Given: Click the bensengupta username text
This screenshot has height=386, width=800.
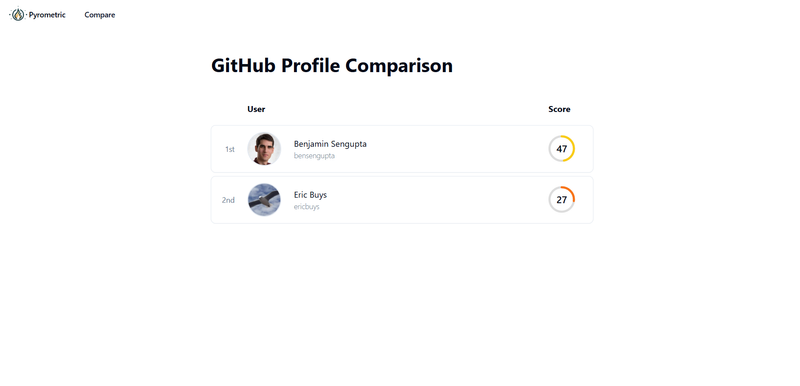Looking at the screenshot, I should tap(314, 156).
